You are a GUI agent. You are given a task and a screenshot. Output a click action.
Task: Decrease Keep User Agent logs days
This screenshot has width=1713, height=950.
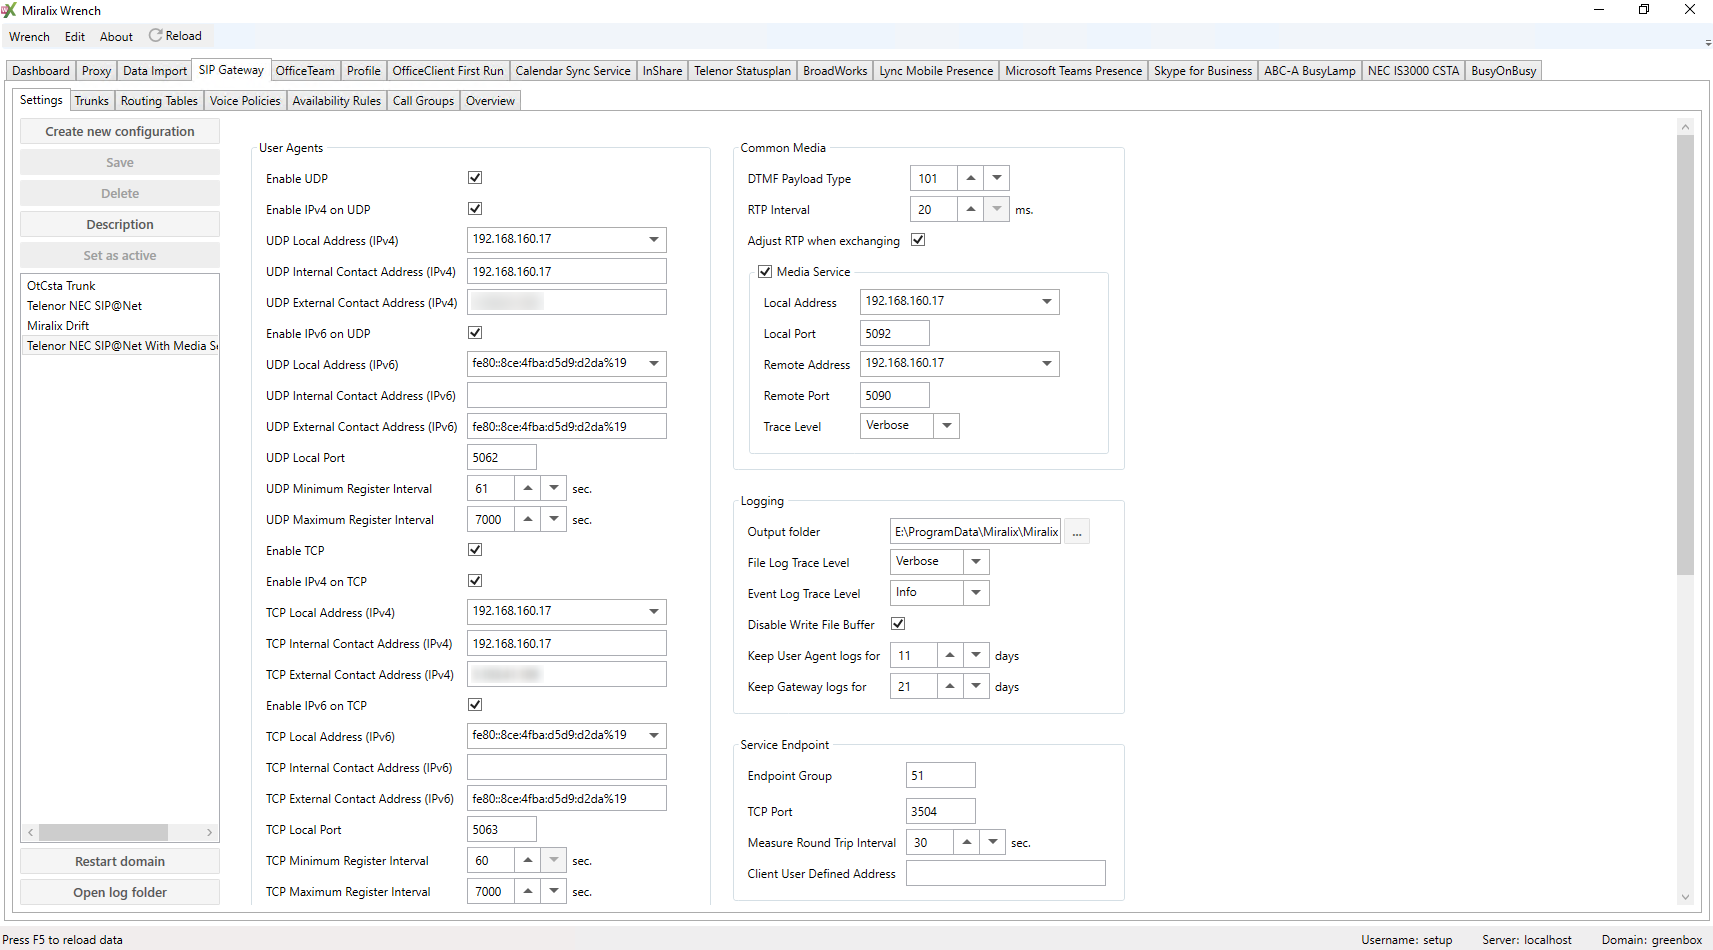coord(976,656)
